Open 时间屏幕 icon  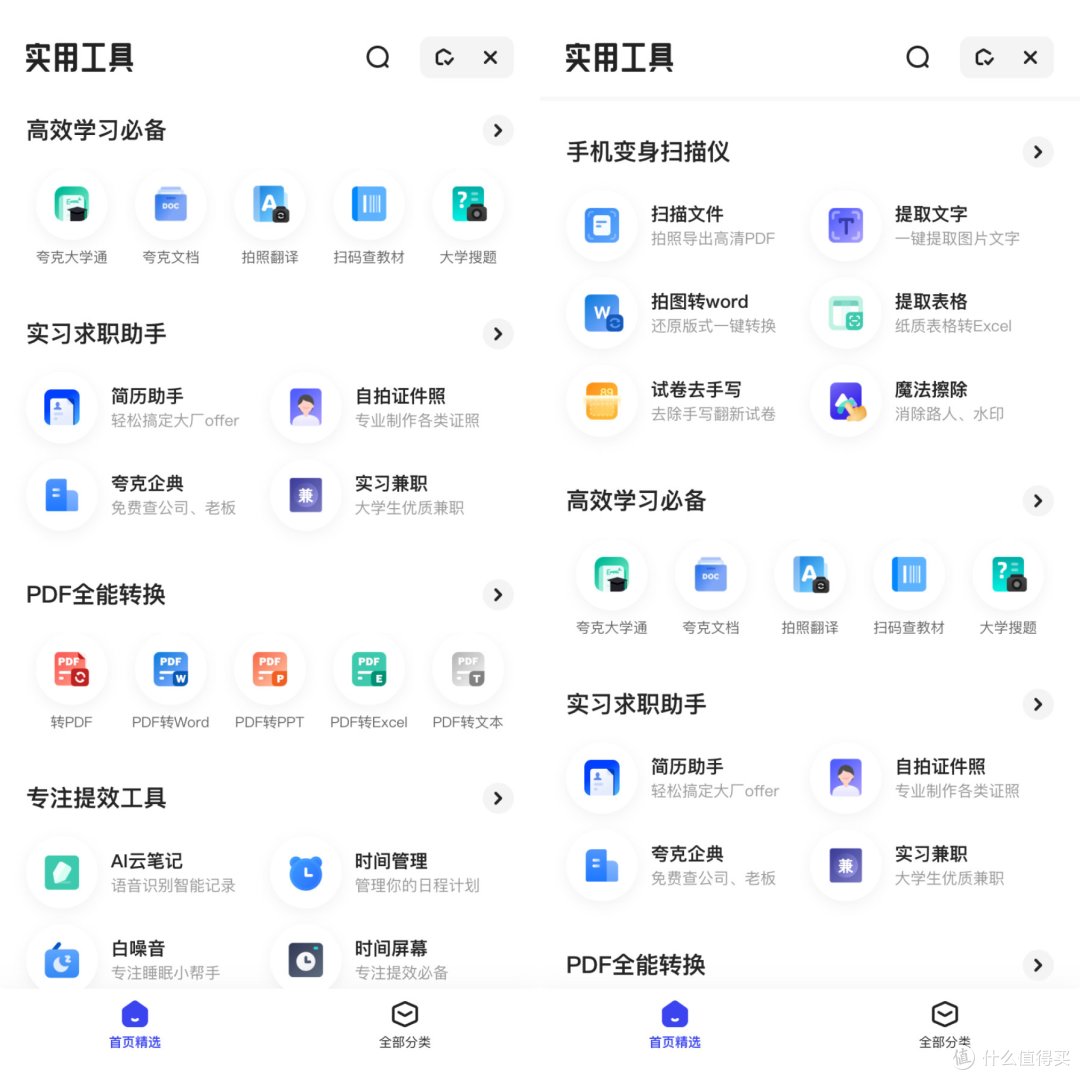tap(306, 959)
